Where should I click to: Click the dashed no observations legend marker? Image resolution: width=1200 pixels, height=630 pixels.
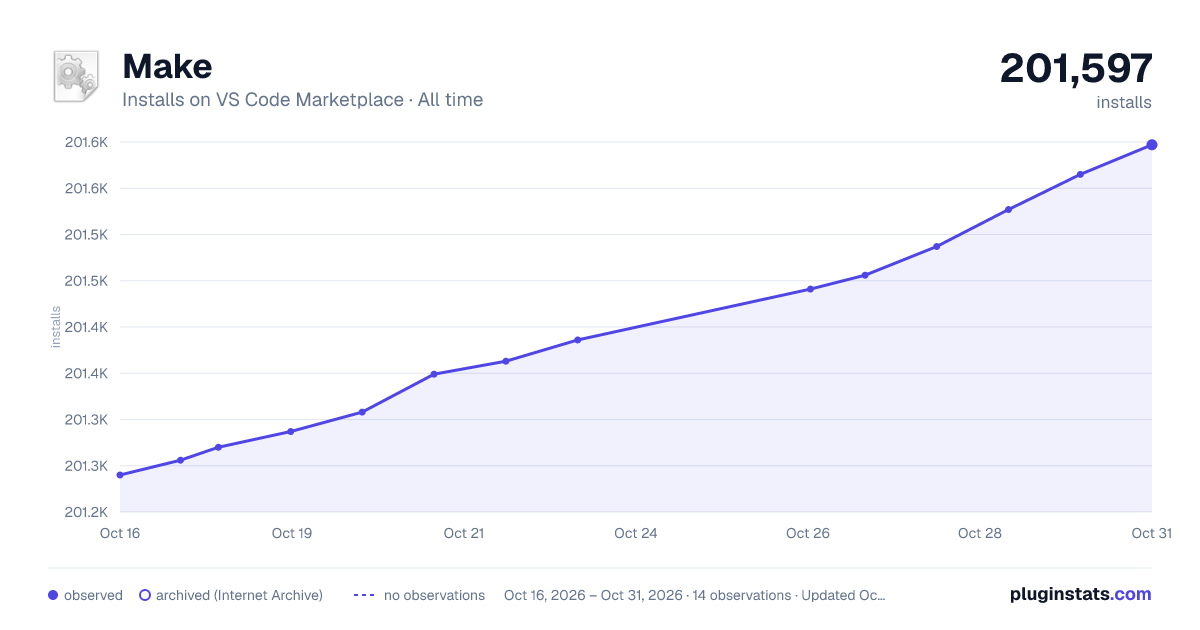point(364,595)
